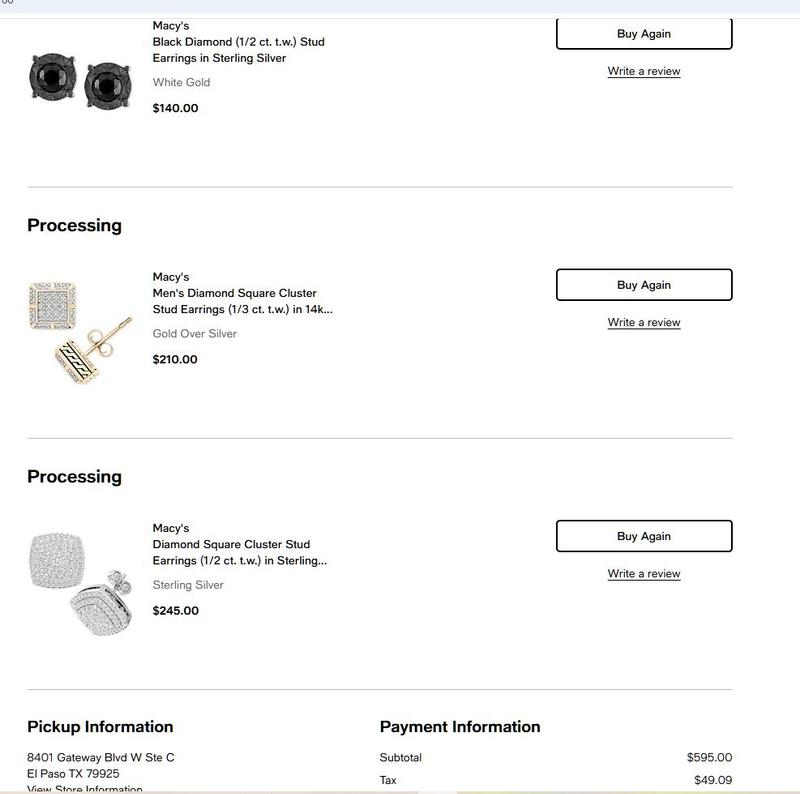Viewport: 800px width, 794px height.
Task: Click the Payment Information heading
Action: pos(460,727)
